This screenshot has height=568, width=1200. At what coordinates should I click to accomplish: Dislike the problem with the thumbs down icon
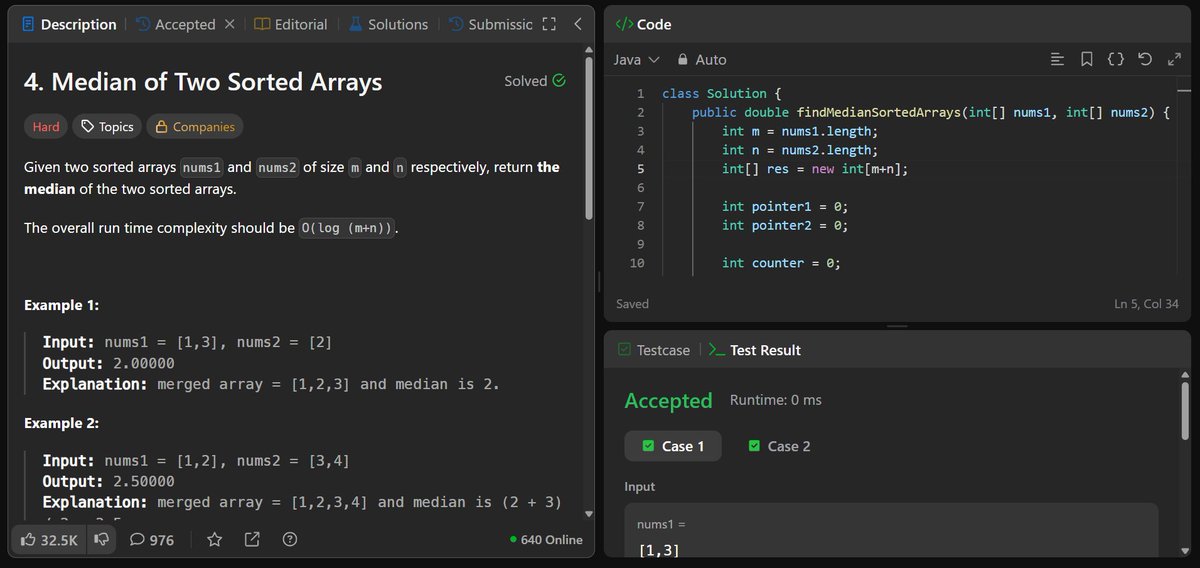(101, 540)
